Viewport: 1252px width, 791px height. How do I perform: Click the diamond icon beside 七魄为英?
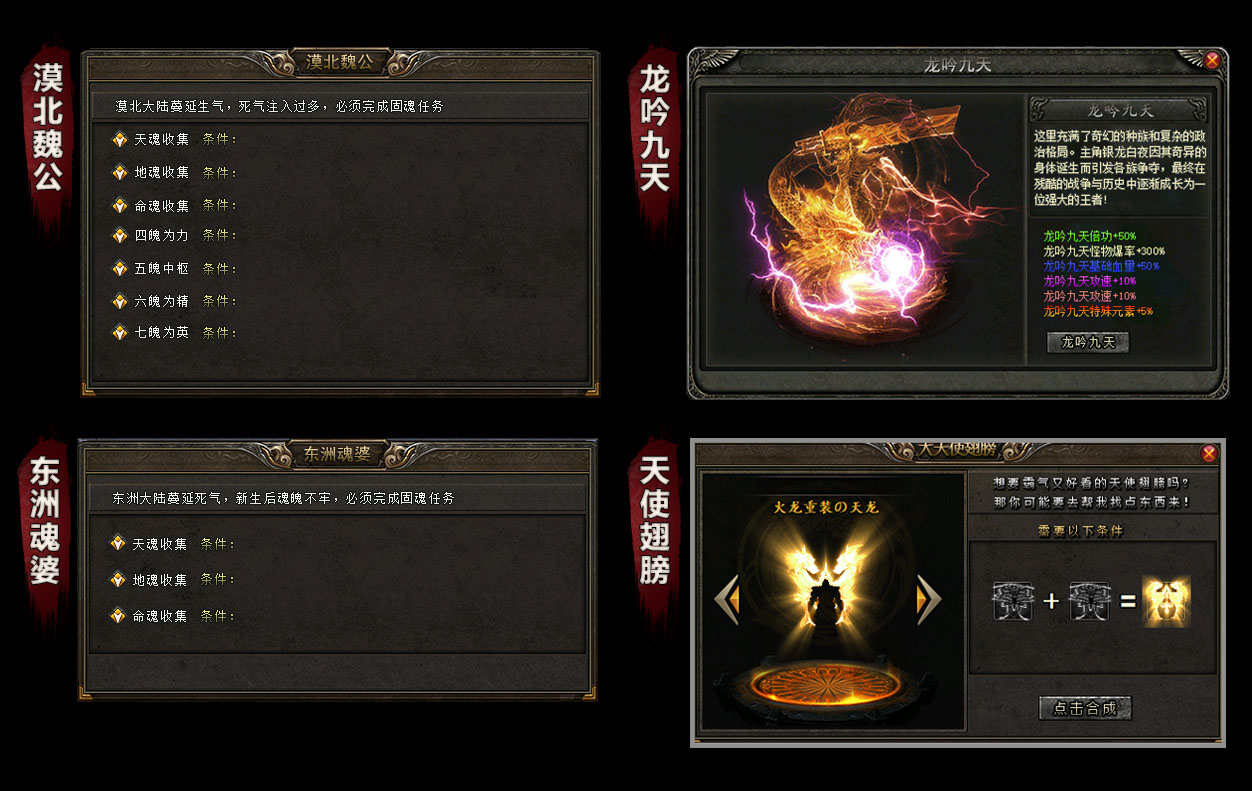click(119, 332)
